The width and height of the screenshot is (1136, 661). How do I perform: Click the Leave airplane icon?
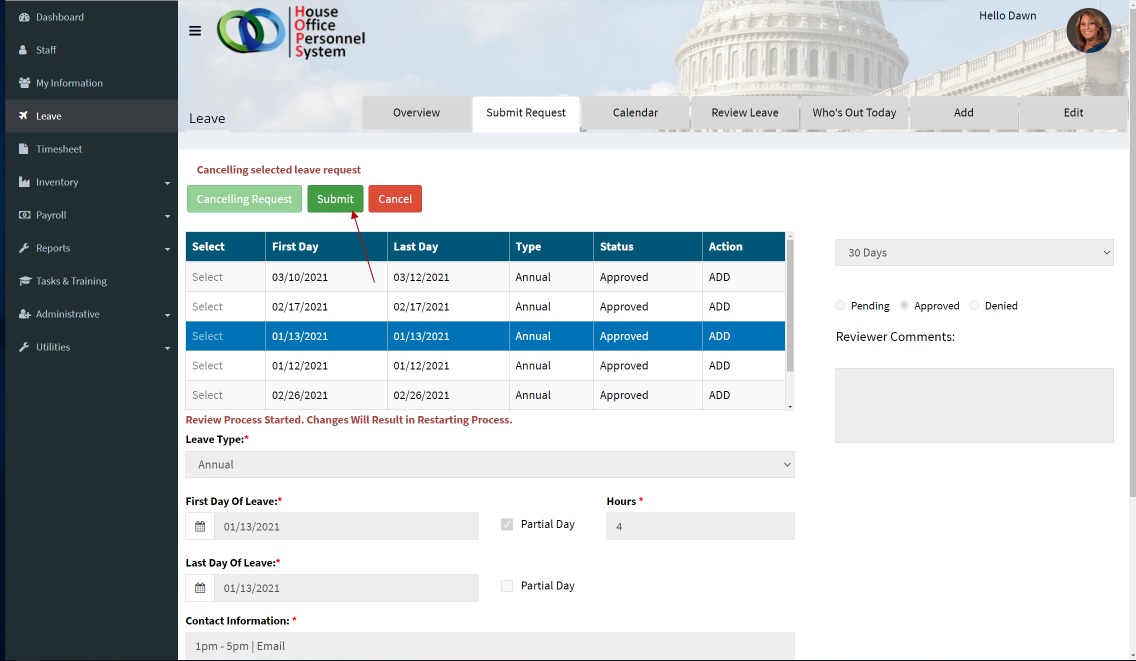(x=24, y=116)
